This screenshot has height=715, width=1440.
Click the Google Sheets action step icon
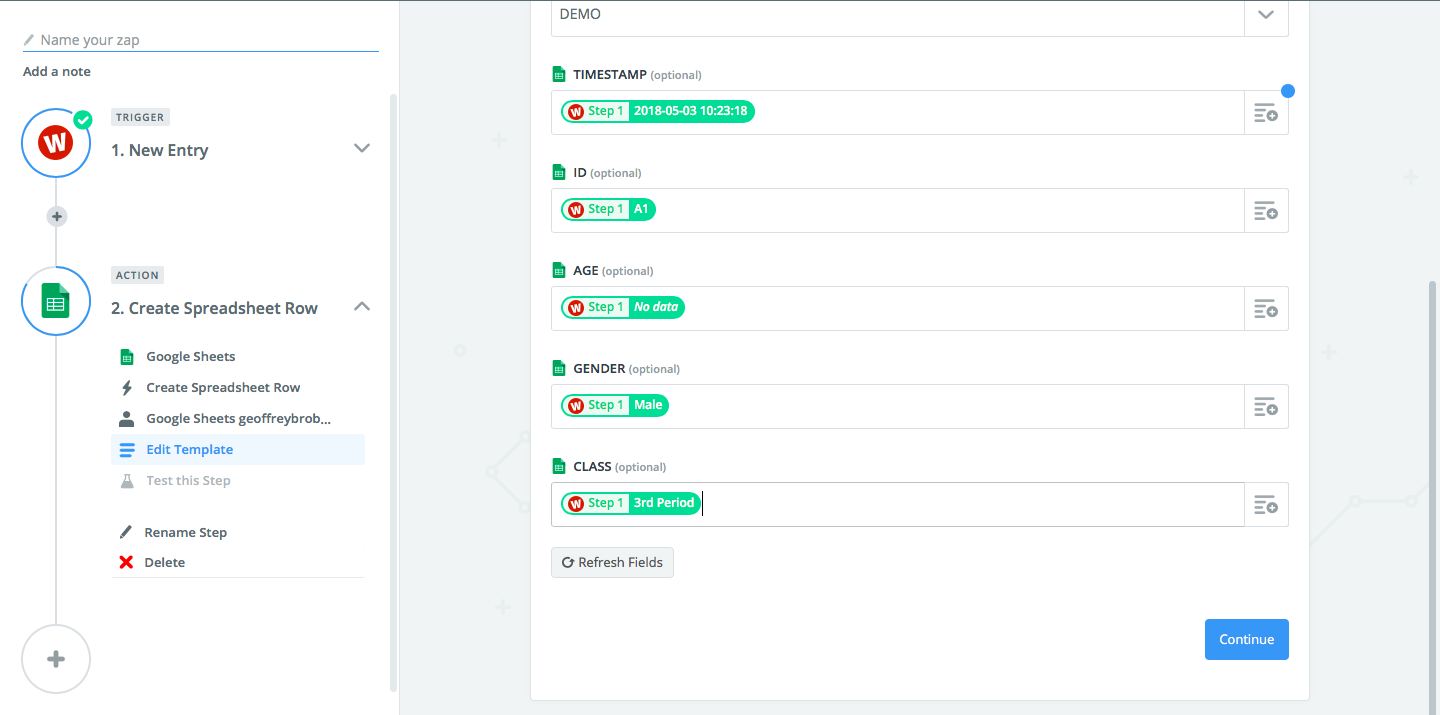pos(56,301)
